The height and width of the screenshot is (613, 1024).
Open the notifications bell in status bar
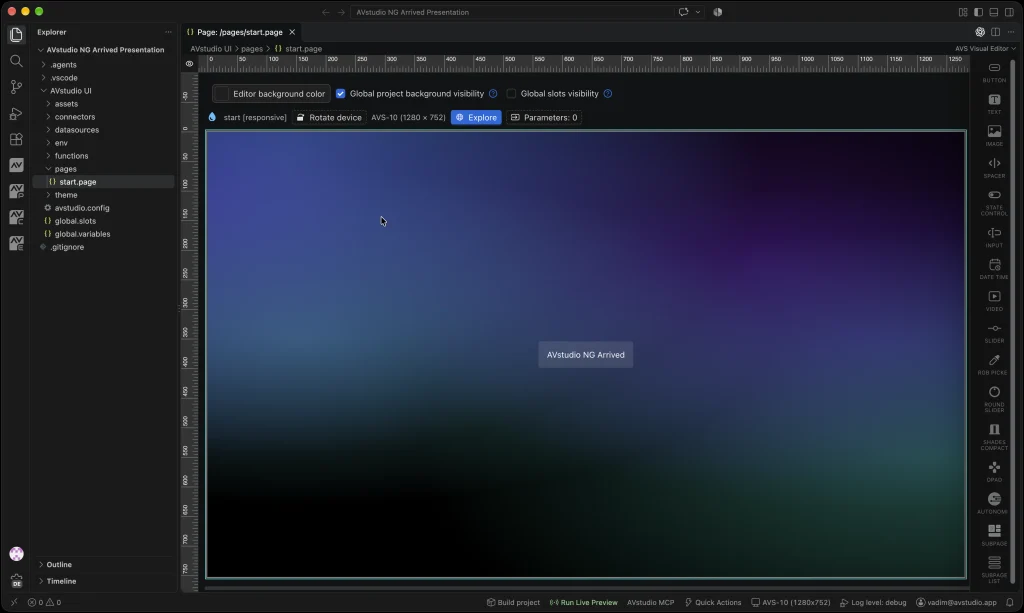click(1010, 602)
